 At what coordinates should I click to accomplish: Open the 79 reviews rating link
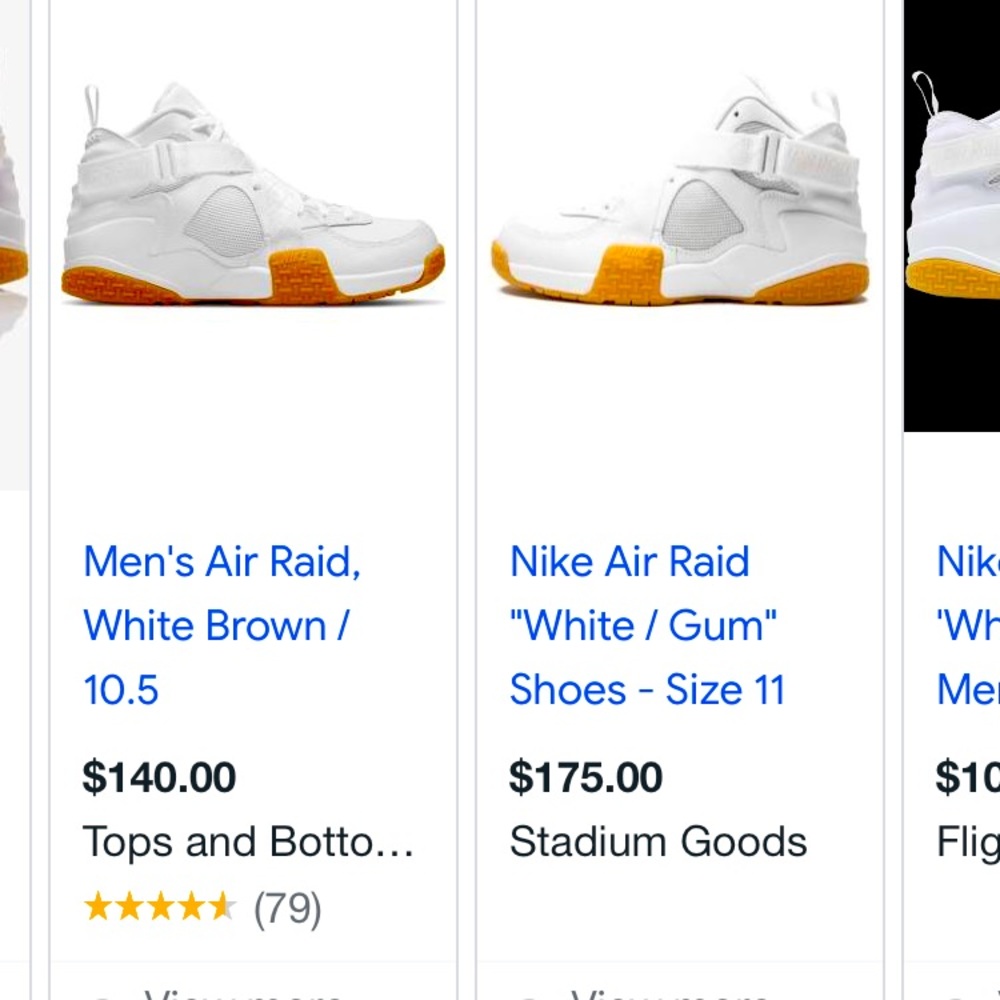pyautogui.click(x=287, y=909)
